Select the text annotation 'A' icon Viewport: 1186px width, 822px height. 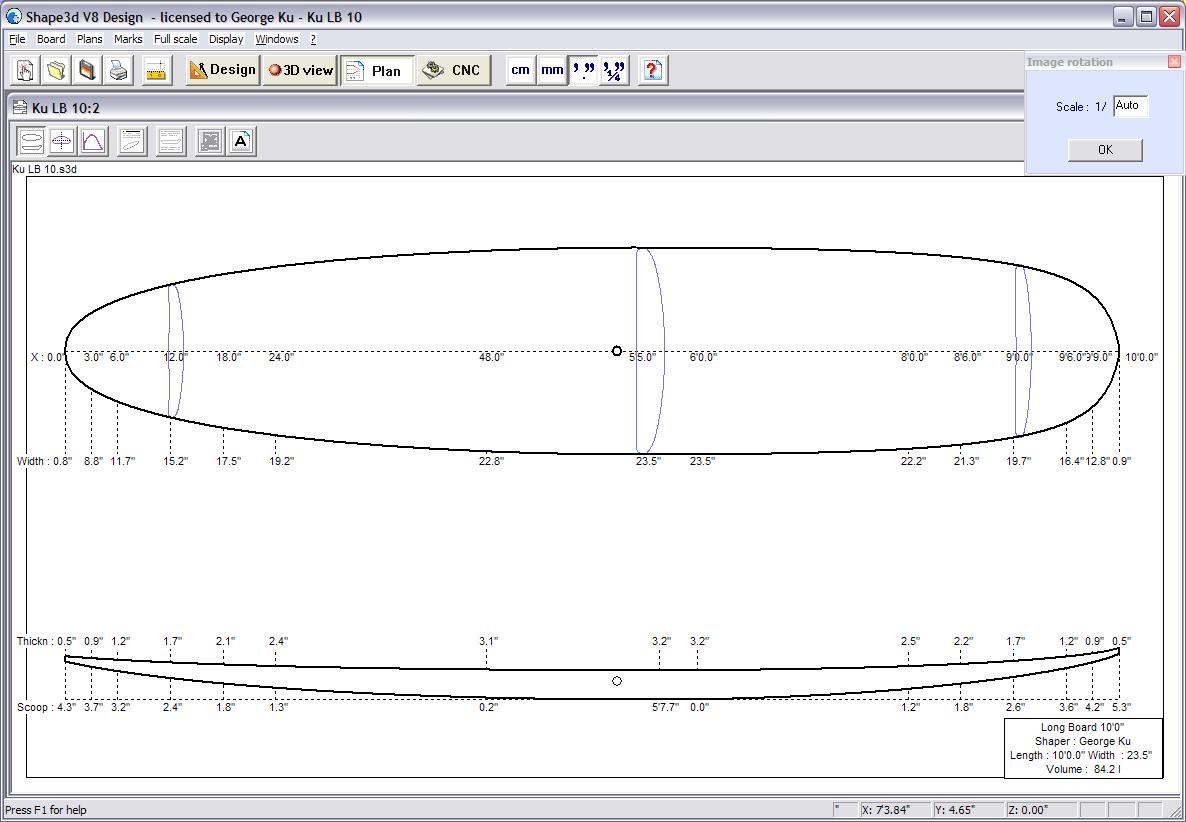coord(241,141)
